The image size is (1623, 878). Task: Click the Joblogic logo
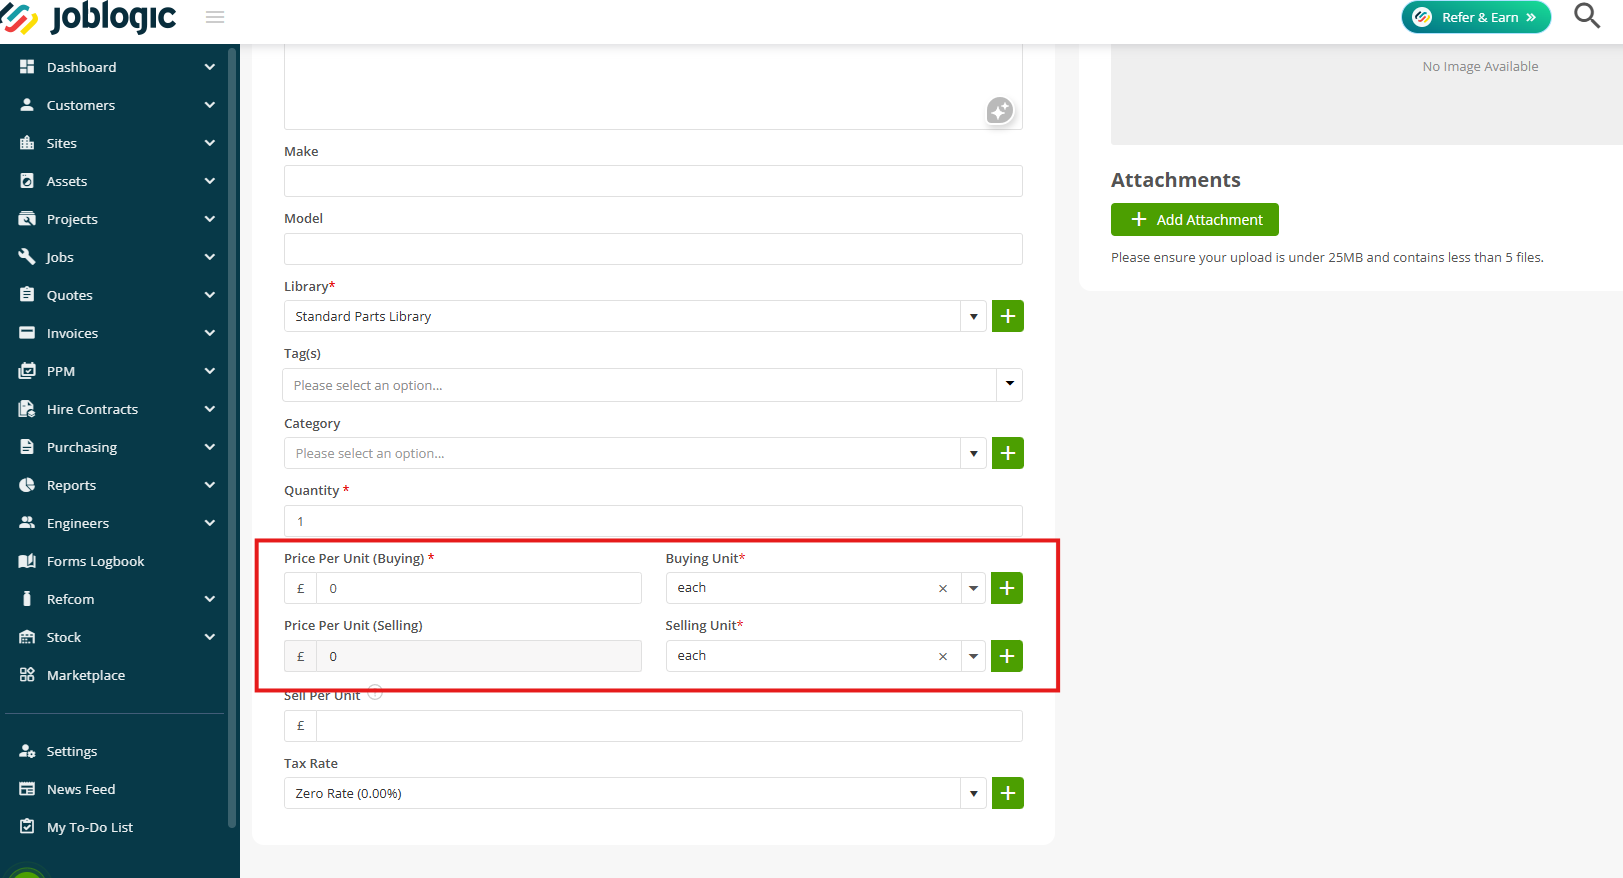pyautogui.click(x=88, y=17)
